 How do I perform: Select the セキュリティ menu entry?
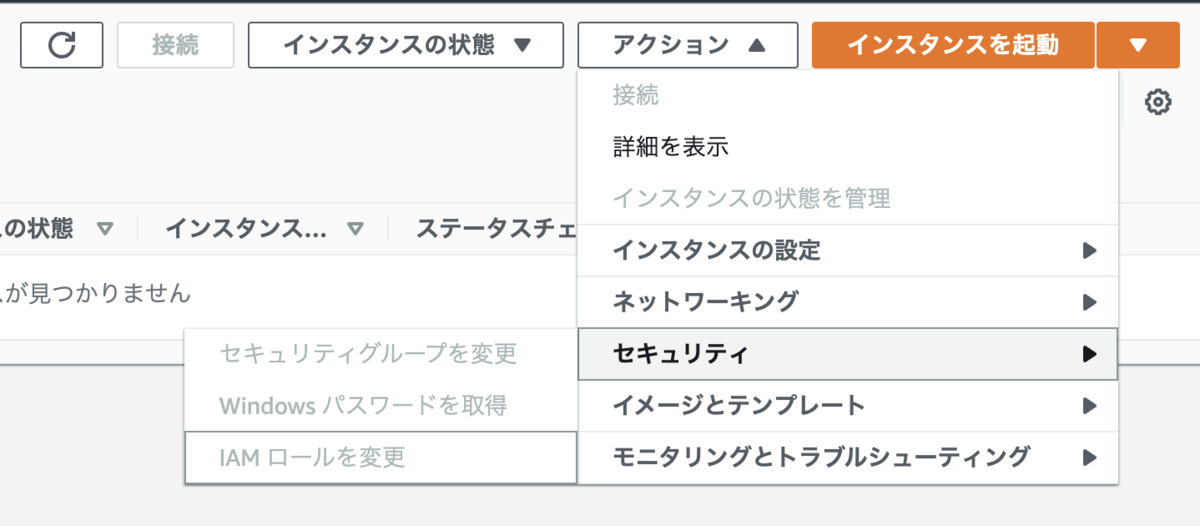tap(847, 354)
